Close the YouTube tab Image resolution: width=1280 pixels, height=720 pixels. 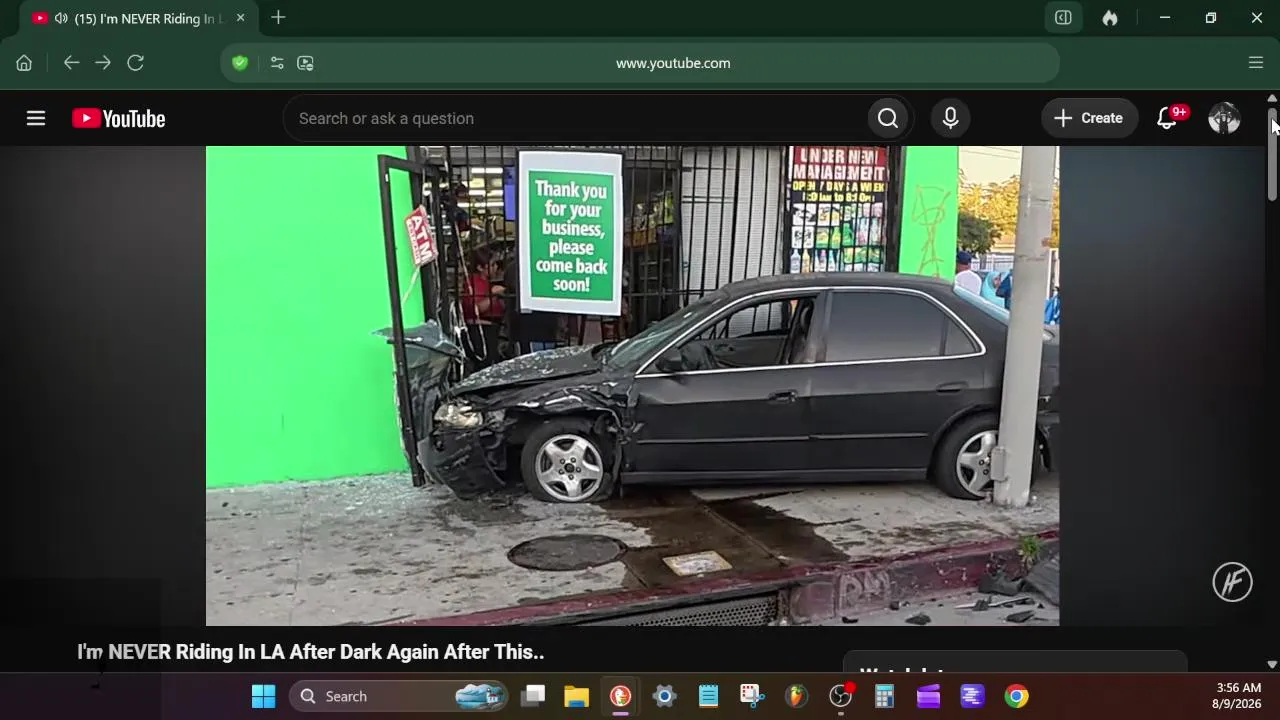click(x=240, y=18)
